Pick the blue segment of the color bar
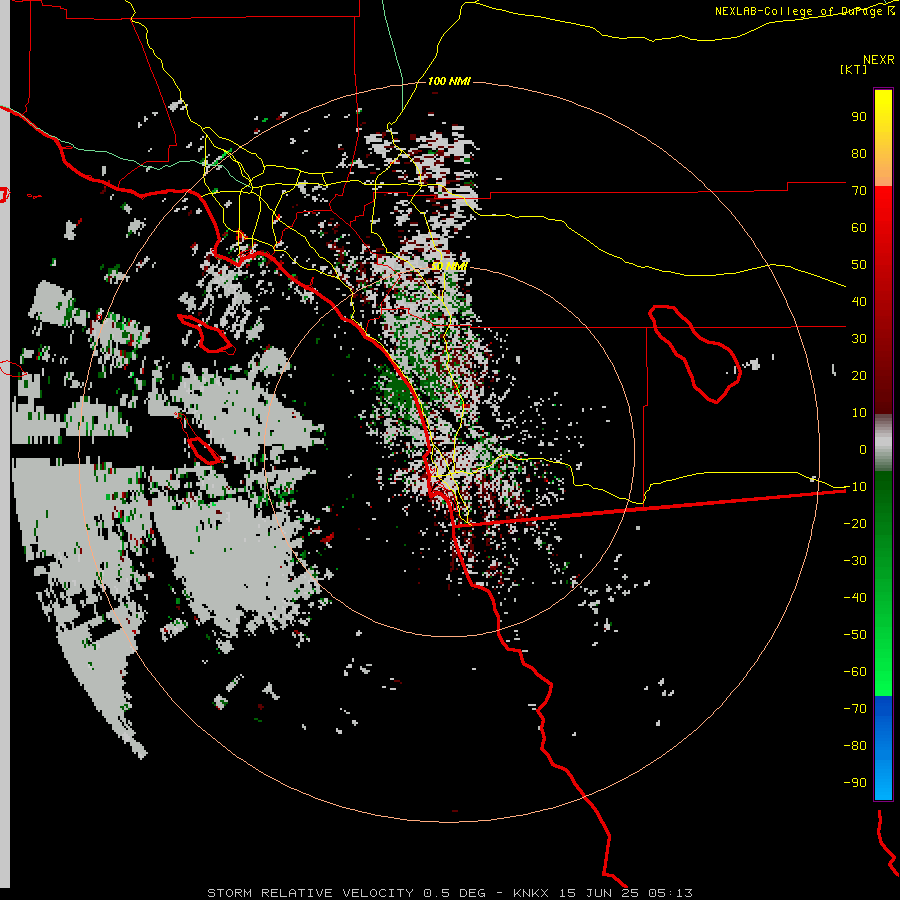 [x=883, y=747]
